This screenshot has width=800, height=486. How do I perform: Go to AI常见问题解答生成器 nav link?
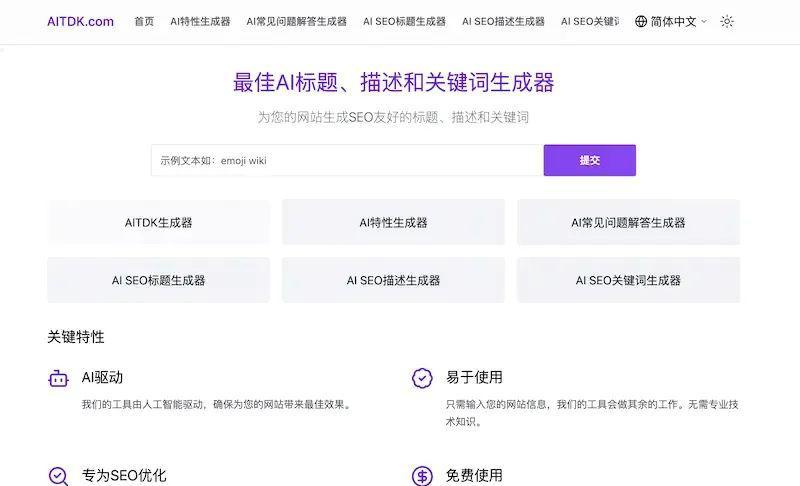[296, 21]
